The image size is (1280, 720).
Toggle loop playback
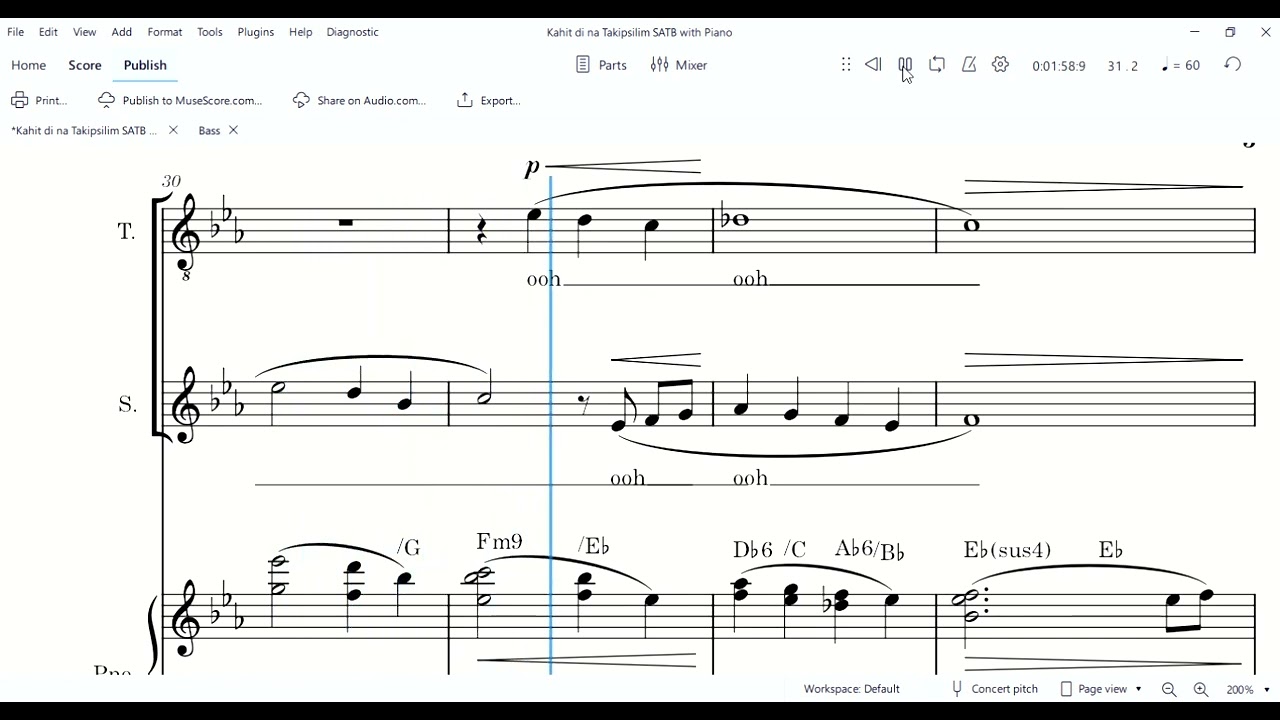click(937, 65)
